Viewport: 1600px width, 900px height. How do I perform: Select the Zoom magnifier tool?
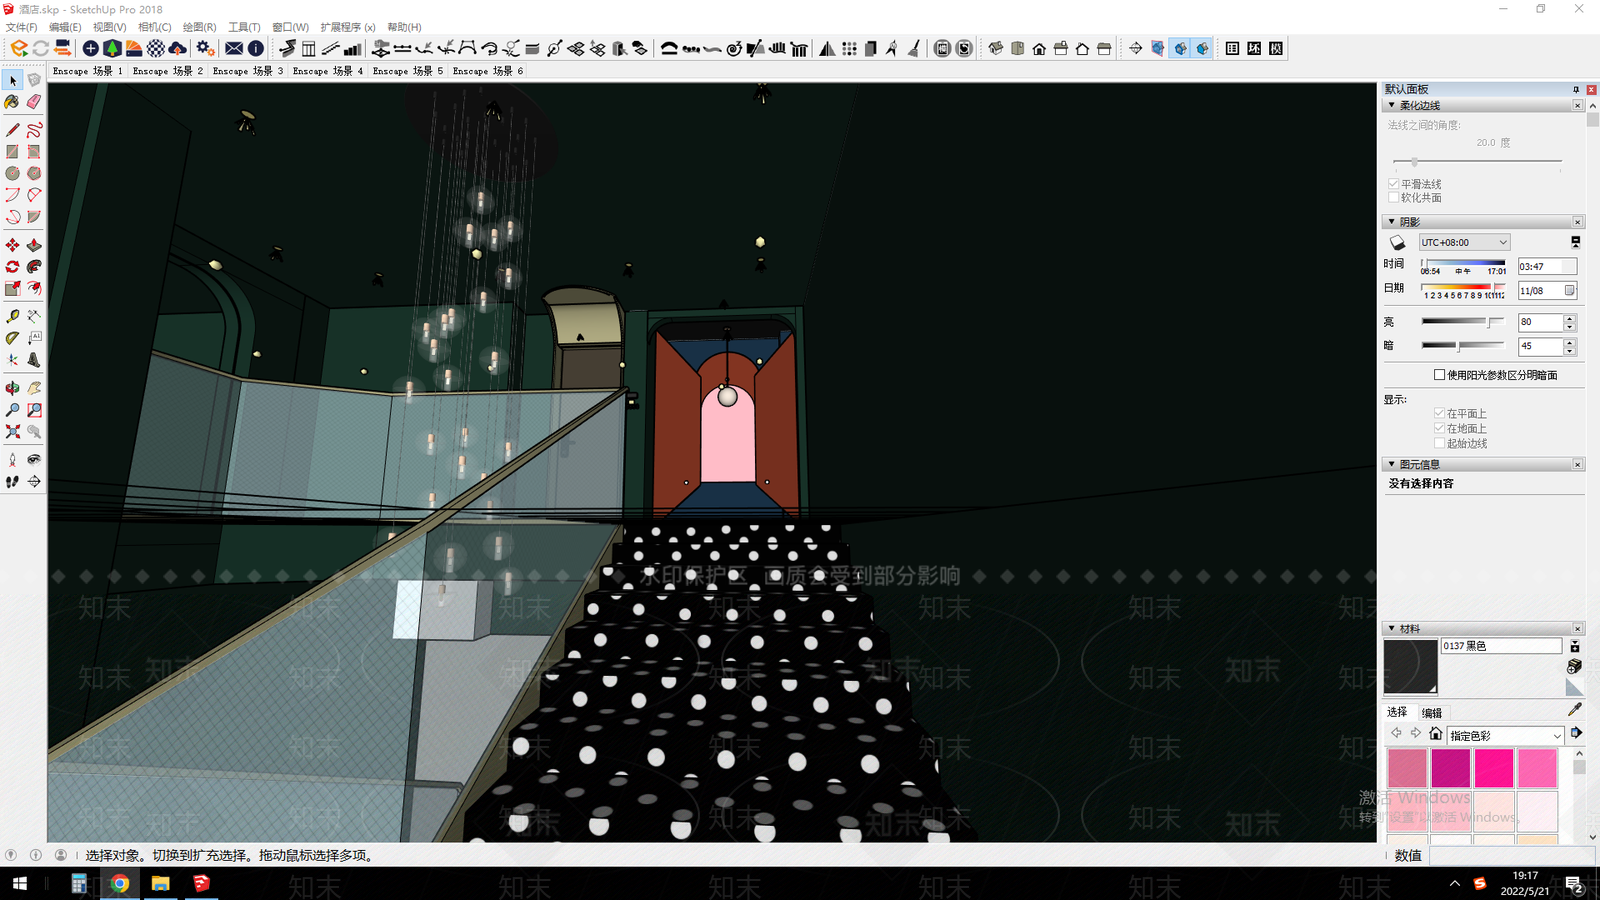point(12,410)
